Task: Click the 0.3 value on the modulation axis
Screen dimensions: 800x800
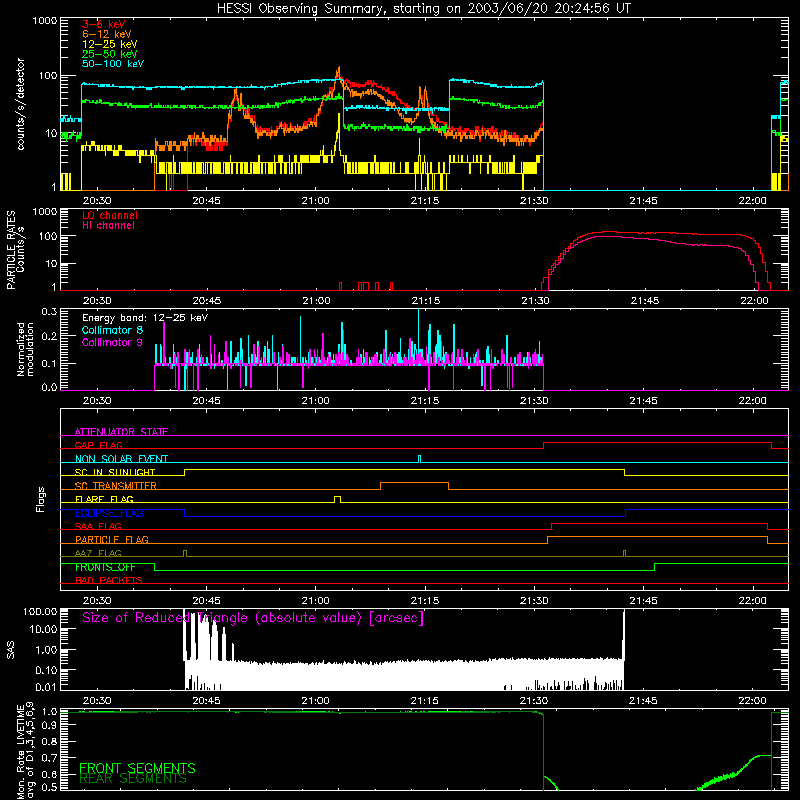Action: (49, 312)
